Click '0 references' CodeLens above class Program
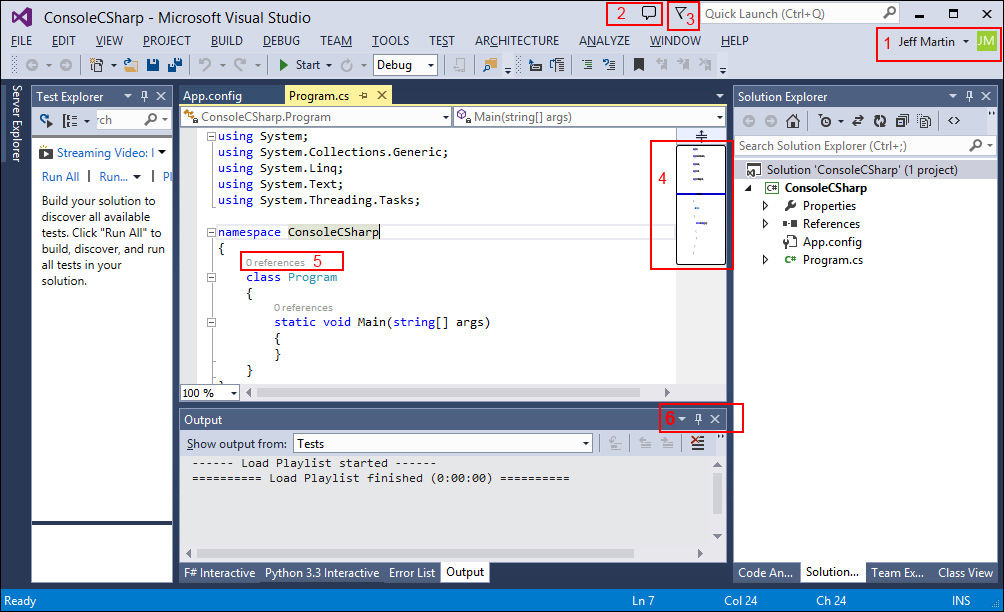The height and width of the screenshot is (612, 1004). point(275,262)
